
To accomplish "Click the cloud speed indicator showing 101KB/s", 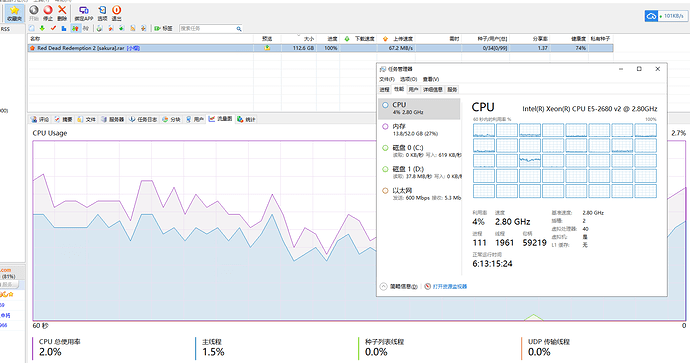I will 665,16.
